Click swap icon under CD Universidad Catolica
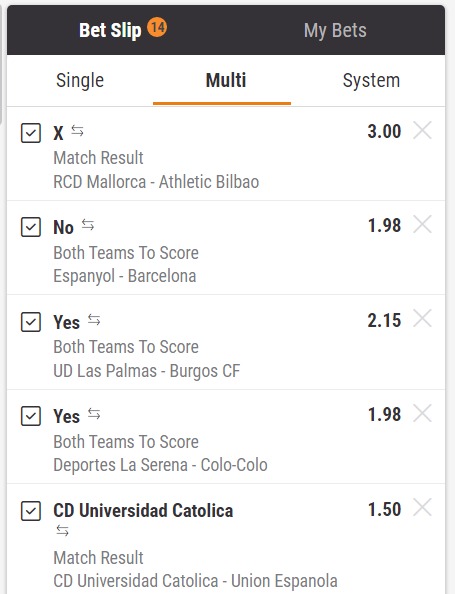The height and width of the screenshot is (594, 455). 63,531
